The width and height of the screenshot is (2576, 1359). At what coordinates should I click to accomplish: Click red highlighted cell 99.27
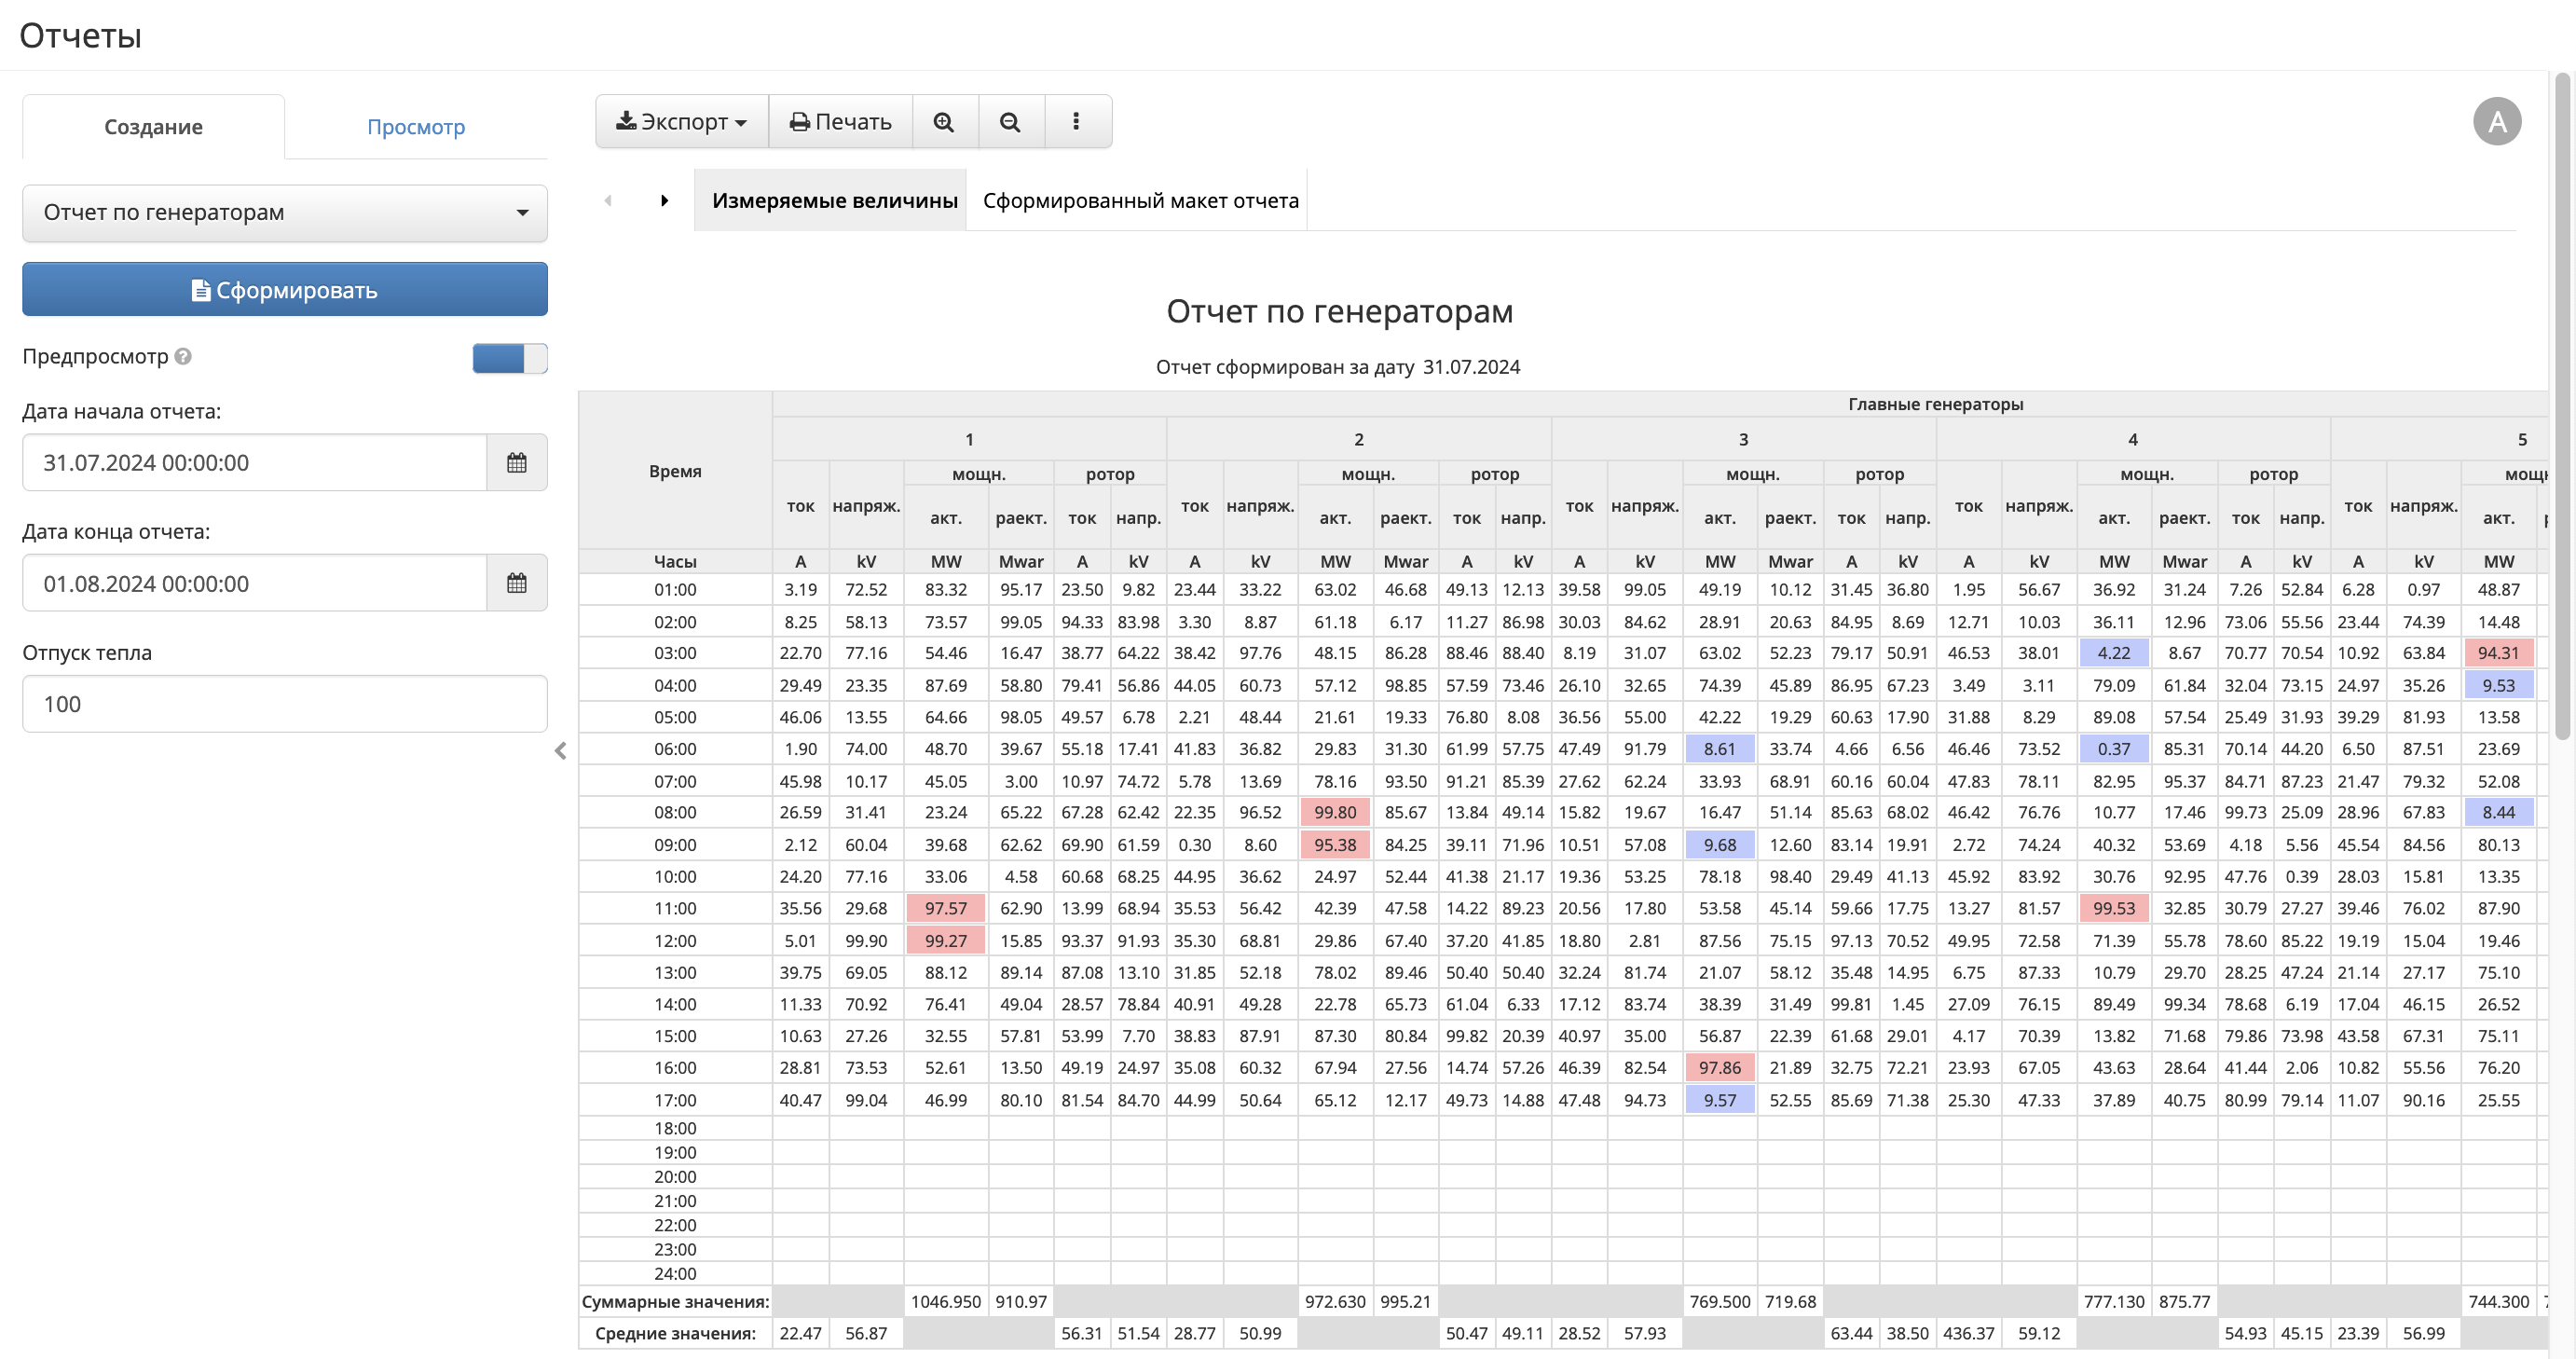click(946, 941)
